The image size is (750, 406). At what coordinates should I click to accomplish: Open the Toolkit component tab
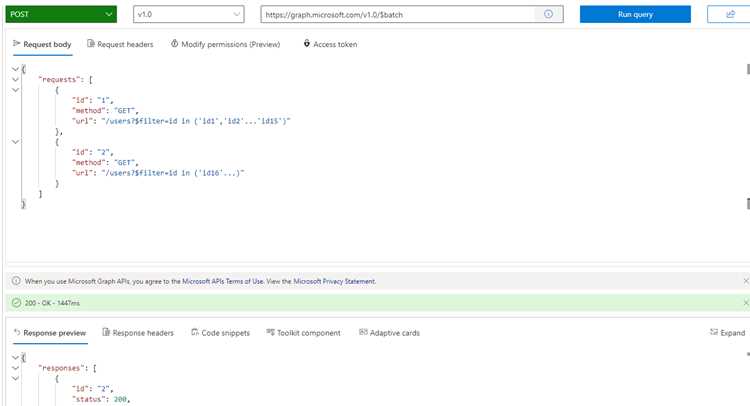[303, 333]
